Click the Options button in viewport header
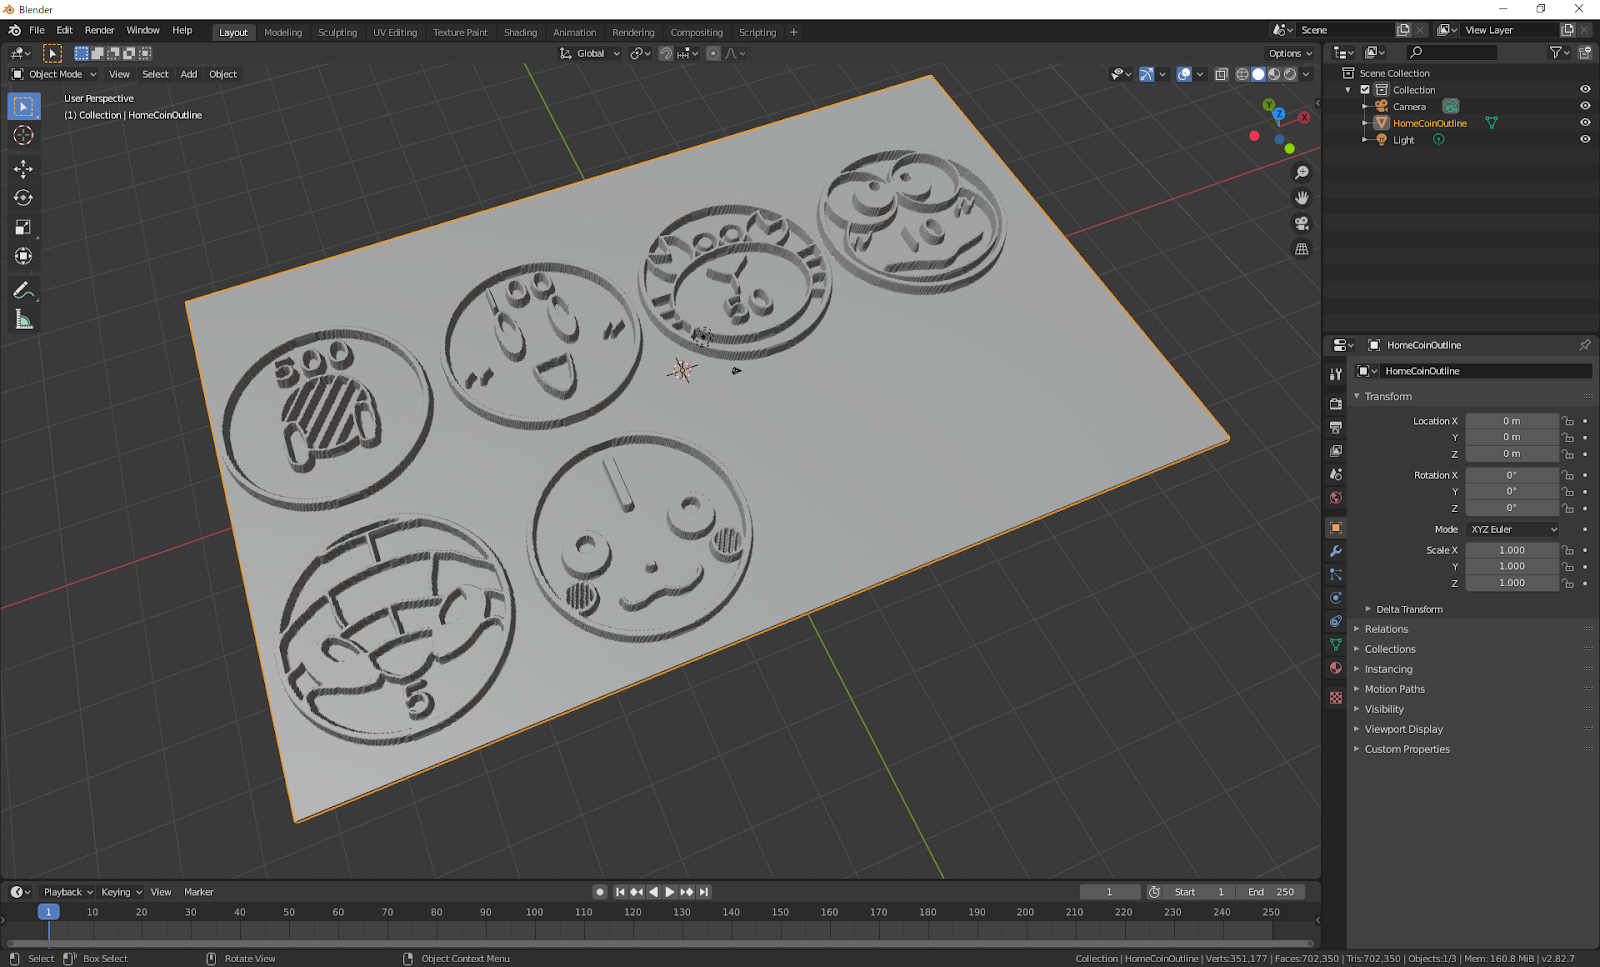 pyautogui.click(x=1290, y=53)
